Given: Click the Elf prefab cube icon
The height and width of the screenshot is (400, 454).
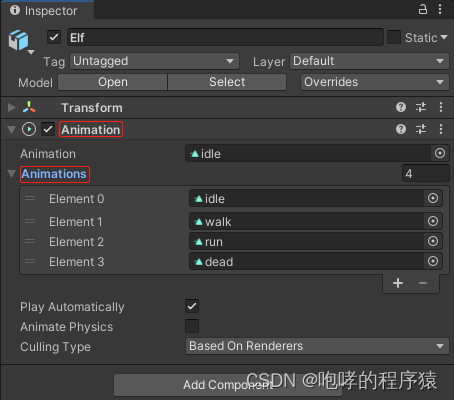Looking at the screenshot, I should click(x=18, y=40).
